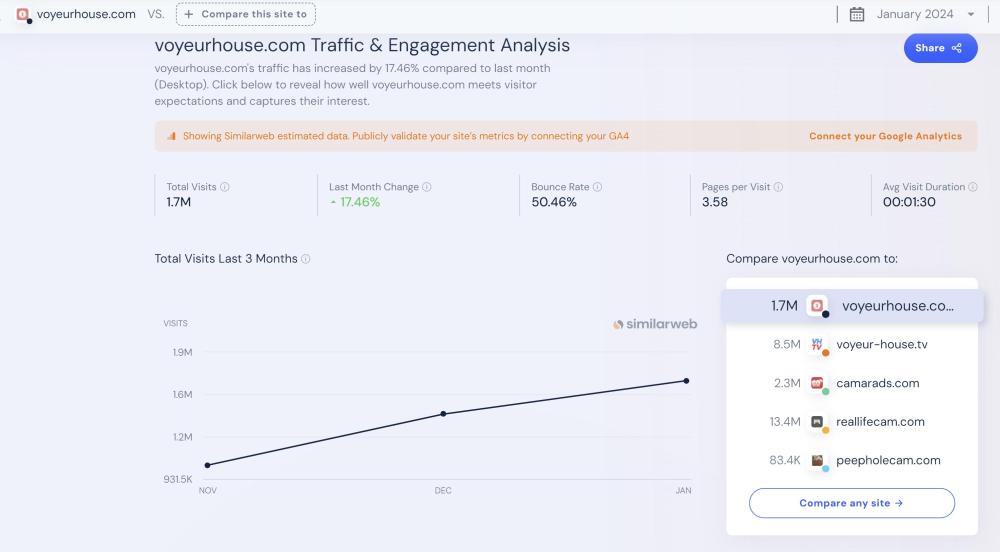The image size is (1000, 552).
Task: Choose peepholecam.com for comparison
Action: pyautogui.click(x=888, y=460)
